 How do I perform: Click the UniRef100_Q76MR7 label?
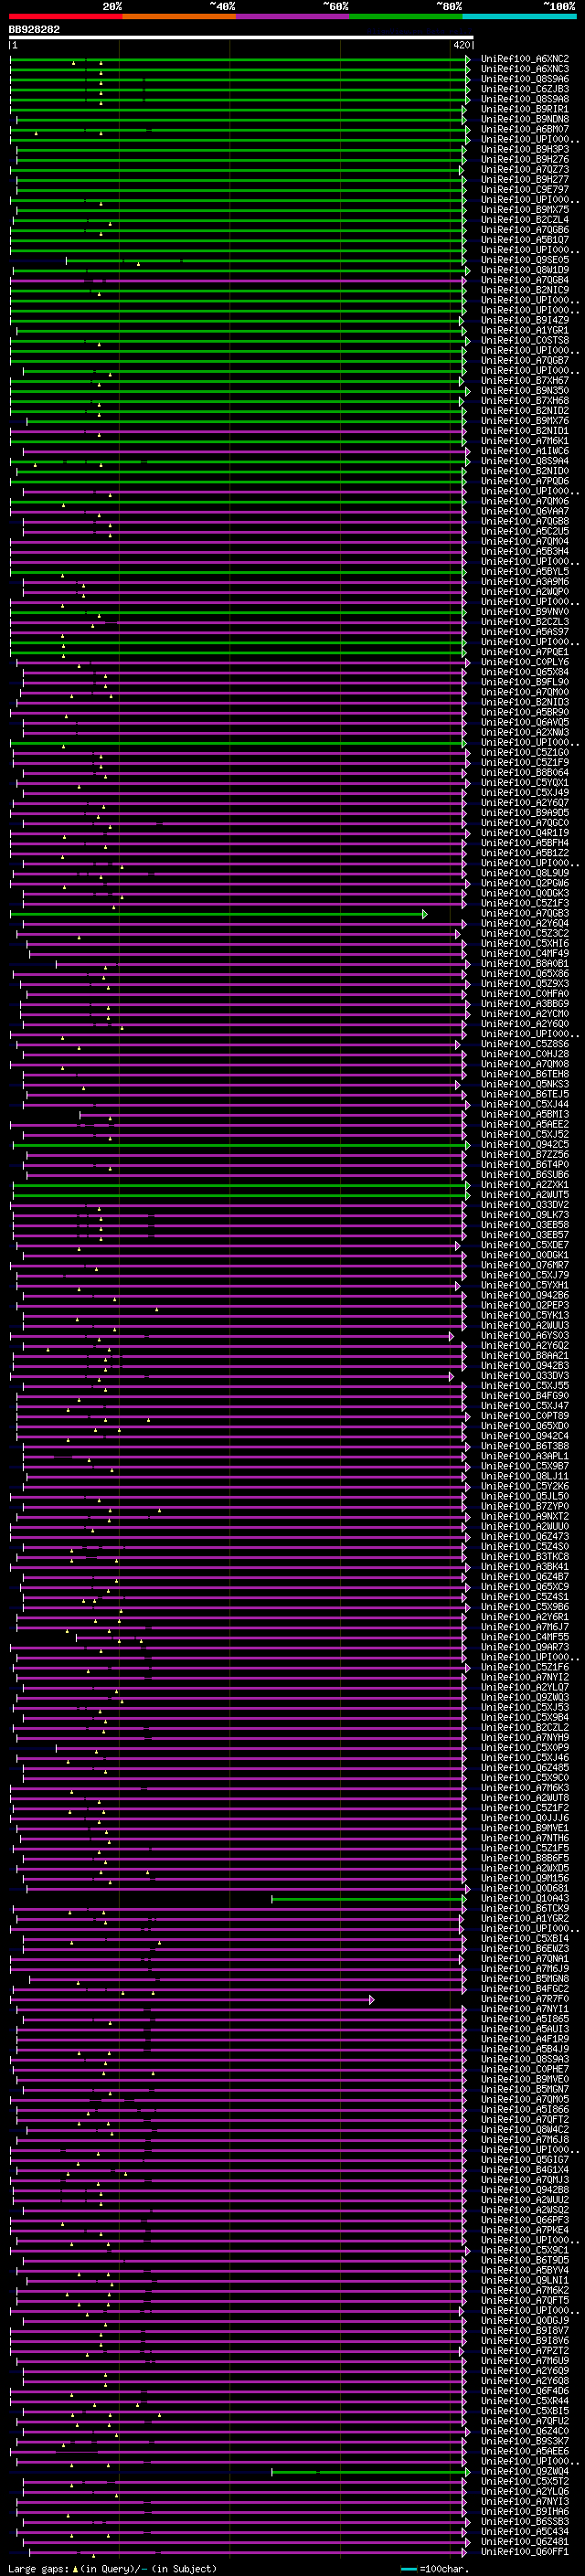tap(525, 1266)
